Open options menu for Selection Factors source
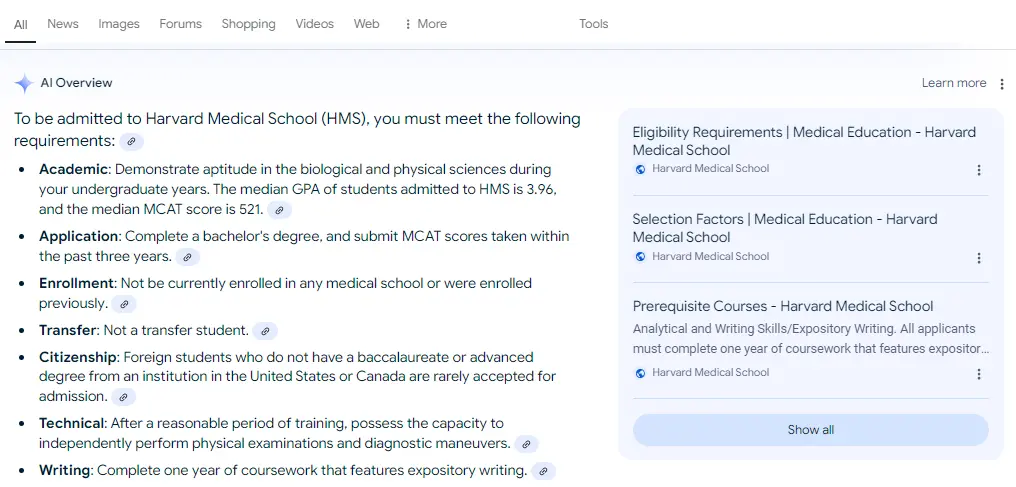The width and height of the screenshot is (1016, 487). coord(979,258)
